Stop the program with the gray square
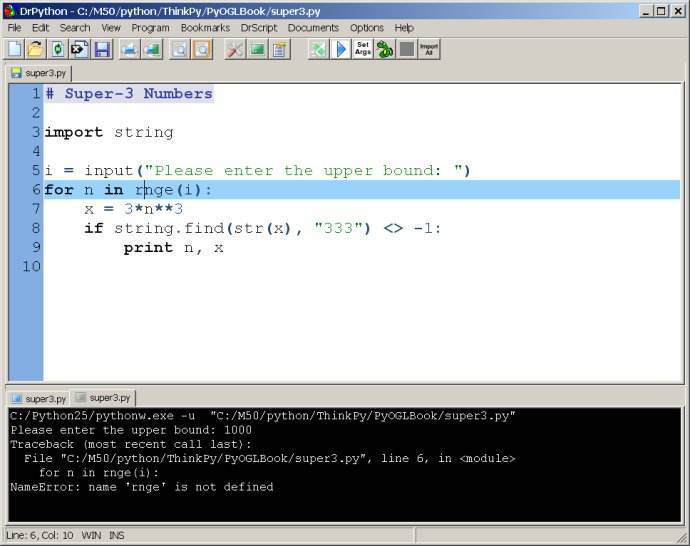 point(407,49)
